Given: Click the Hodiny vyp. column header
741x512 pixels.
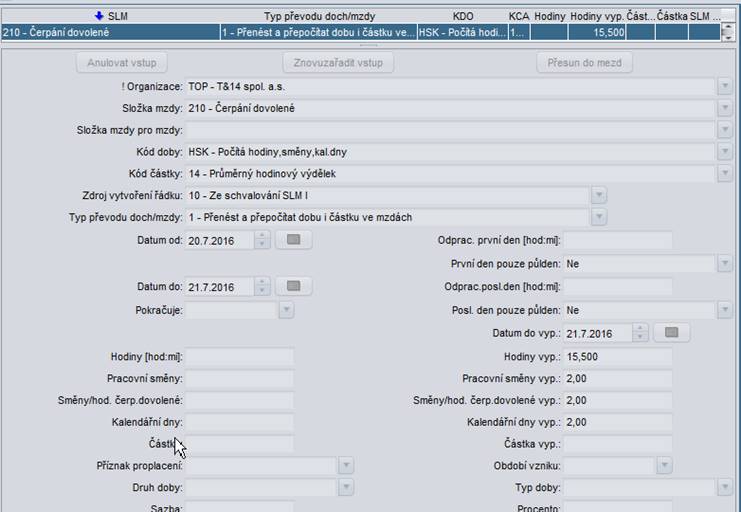Looking at the screenshot, I should click(596, 17).
